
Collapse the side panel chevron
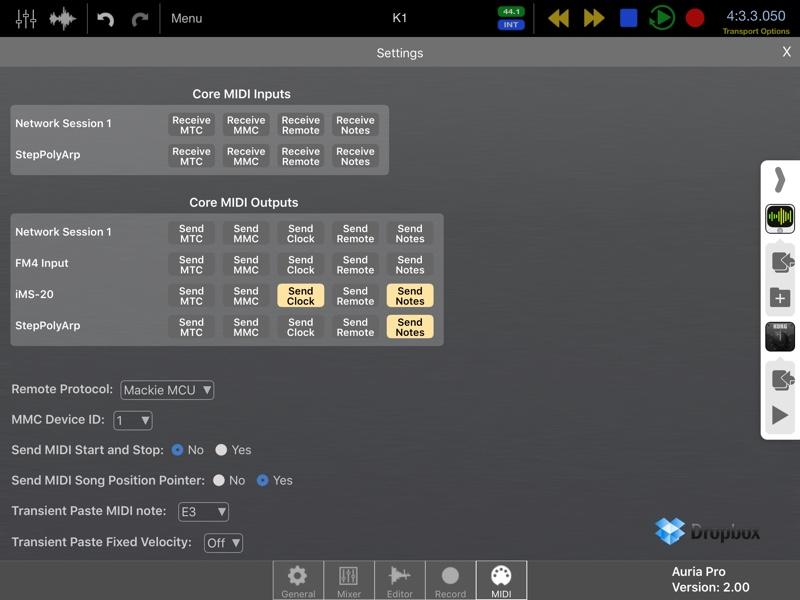point(779,180)
